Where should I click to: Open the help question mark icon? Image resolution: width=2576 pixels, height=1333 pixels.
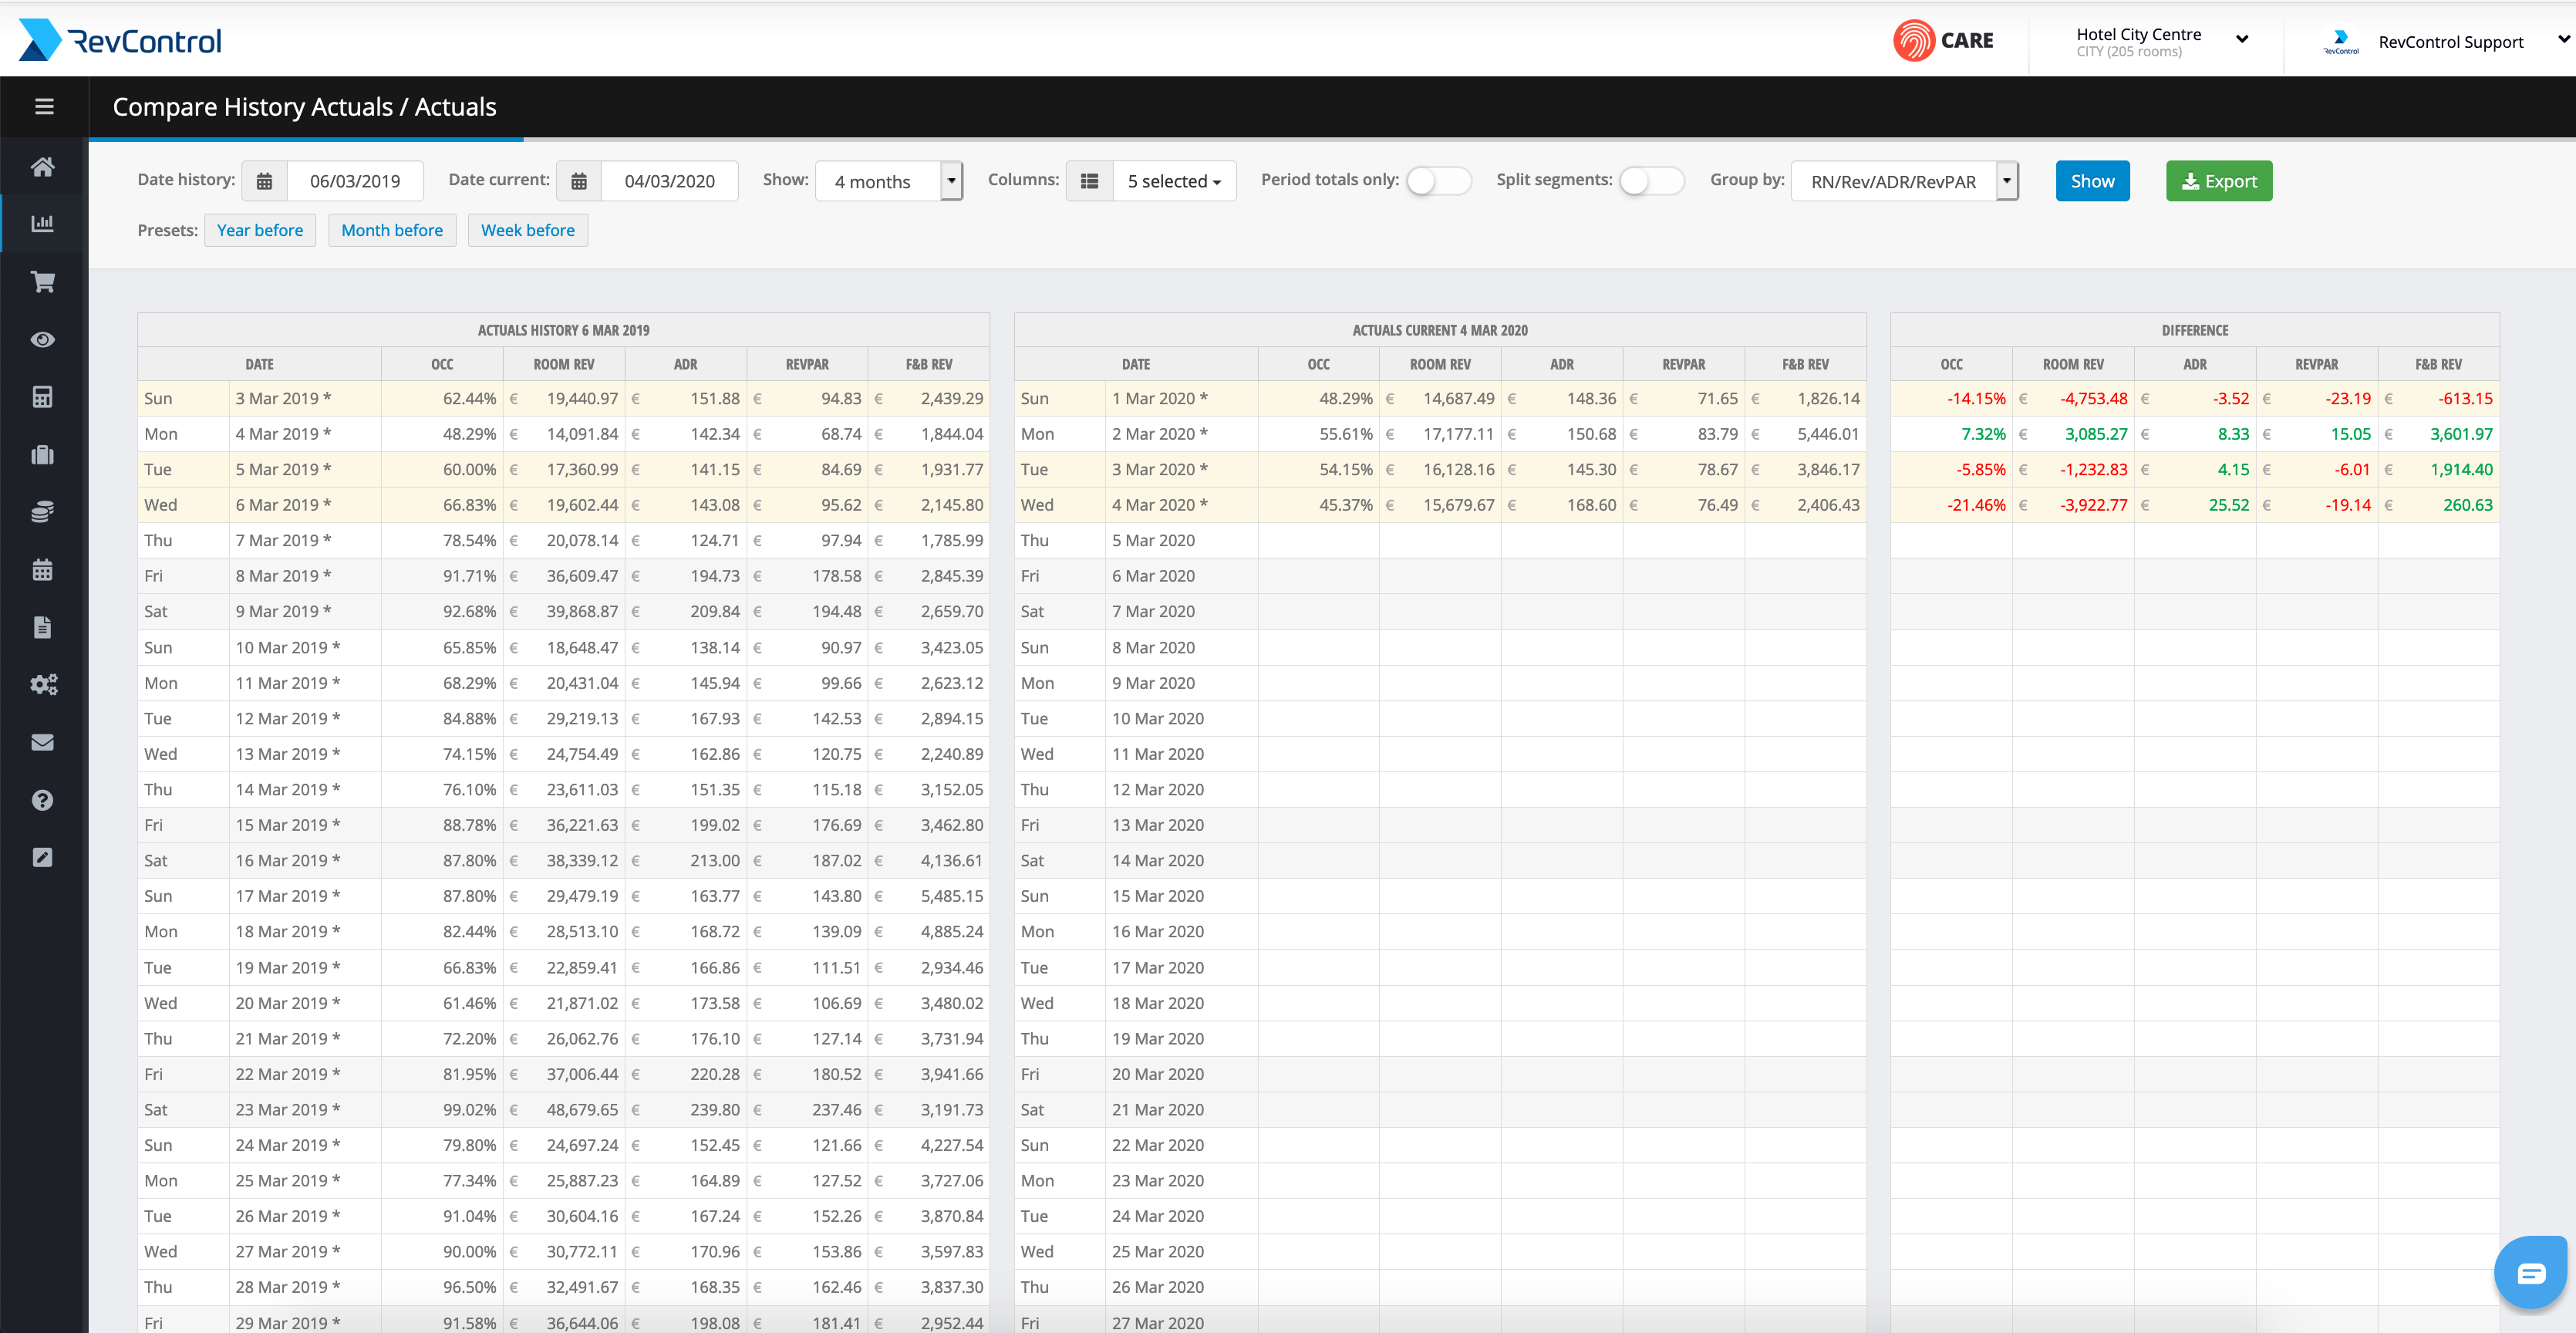point(43,800)
